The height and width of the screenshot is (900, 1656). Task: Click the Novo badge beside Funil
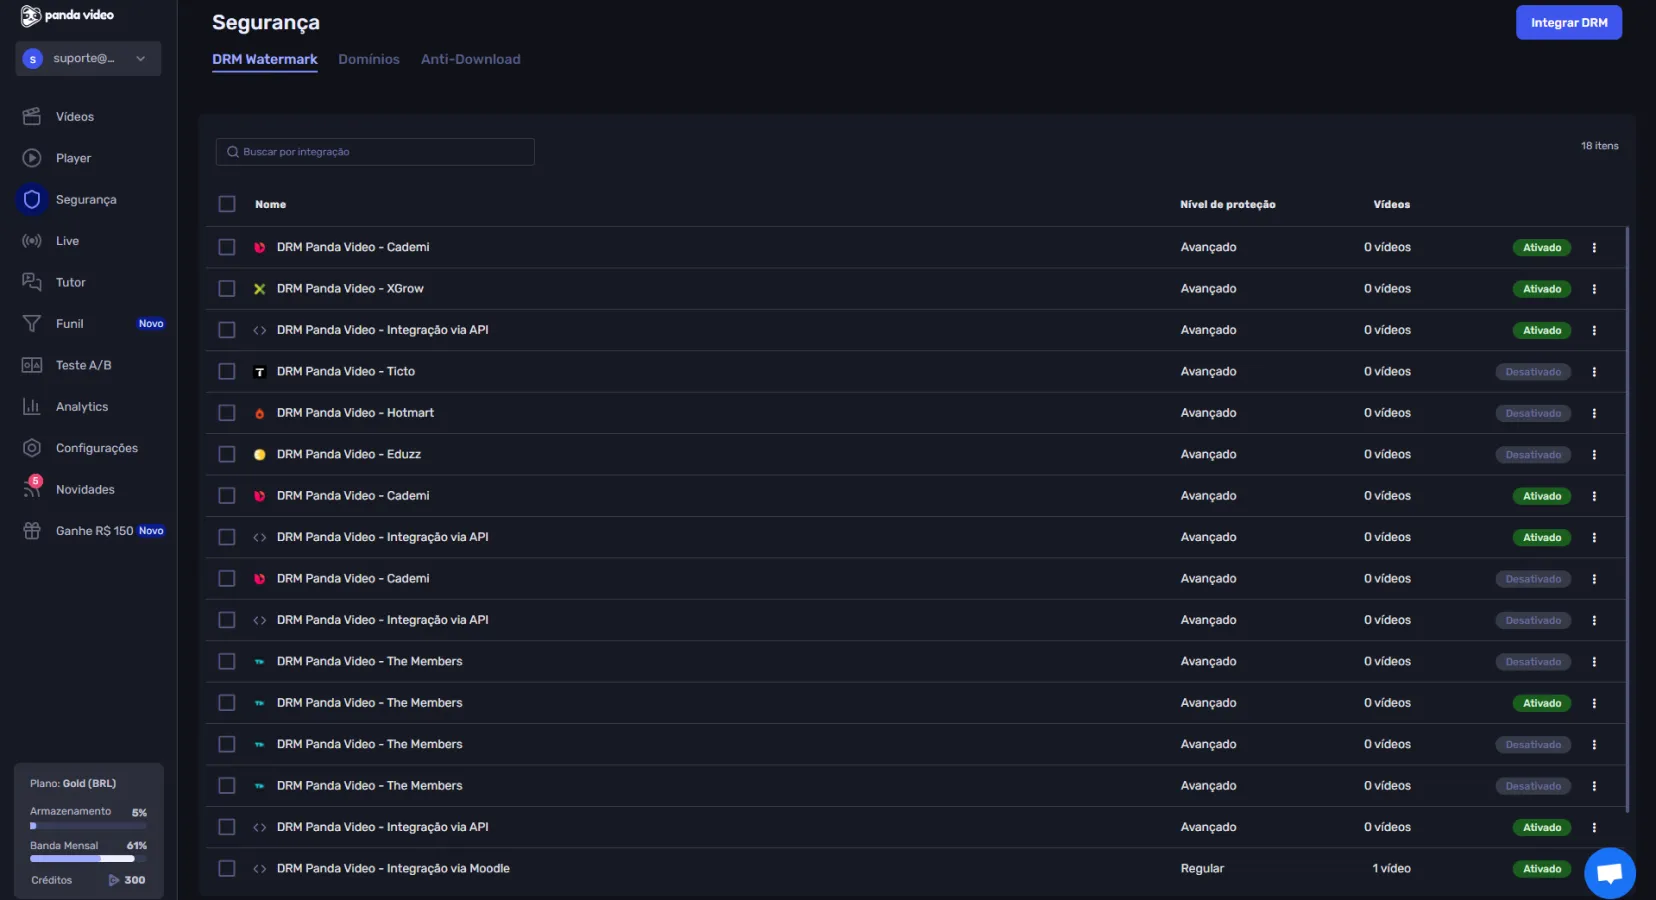tap(151, 324)
